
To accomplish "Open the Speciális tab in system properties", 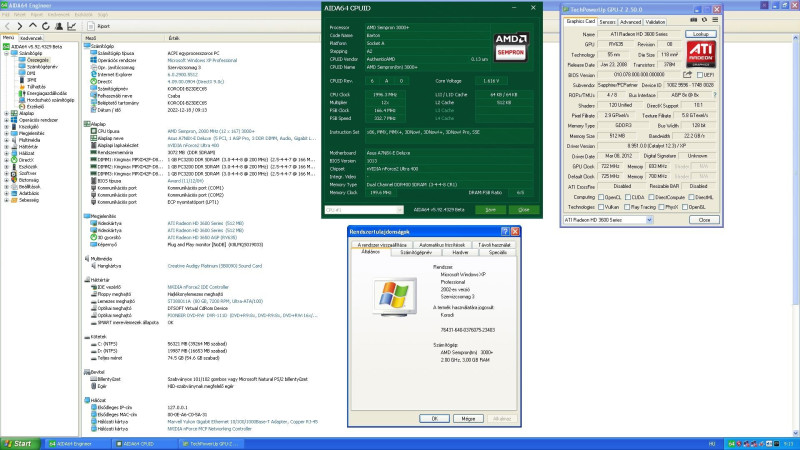I will (x=497, y=252).
